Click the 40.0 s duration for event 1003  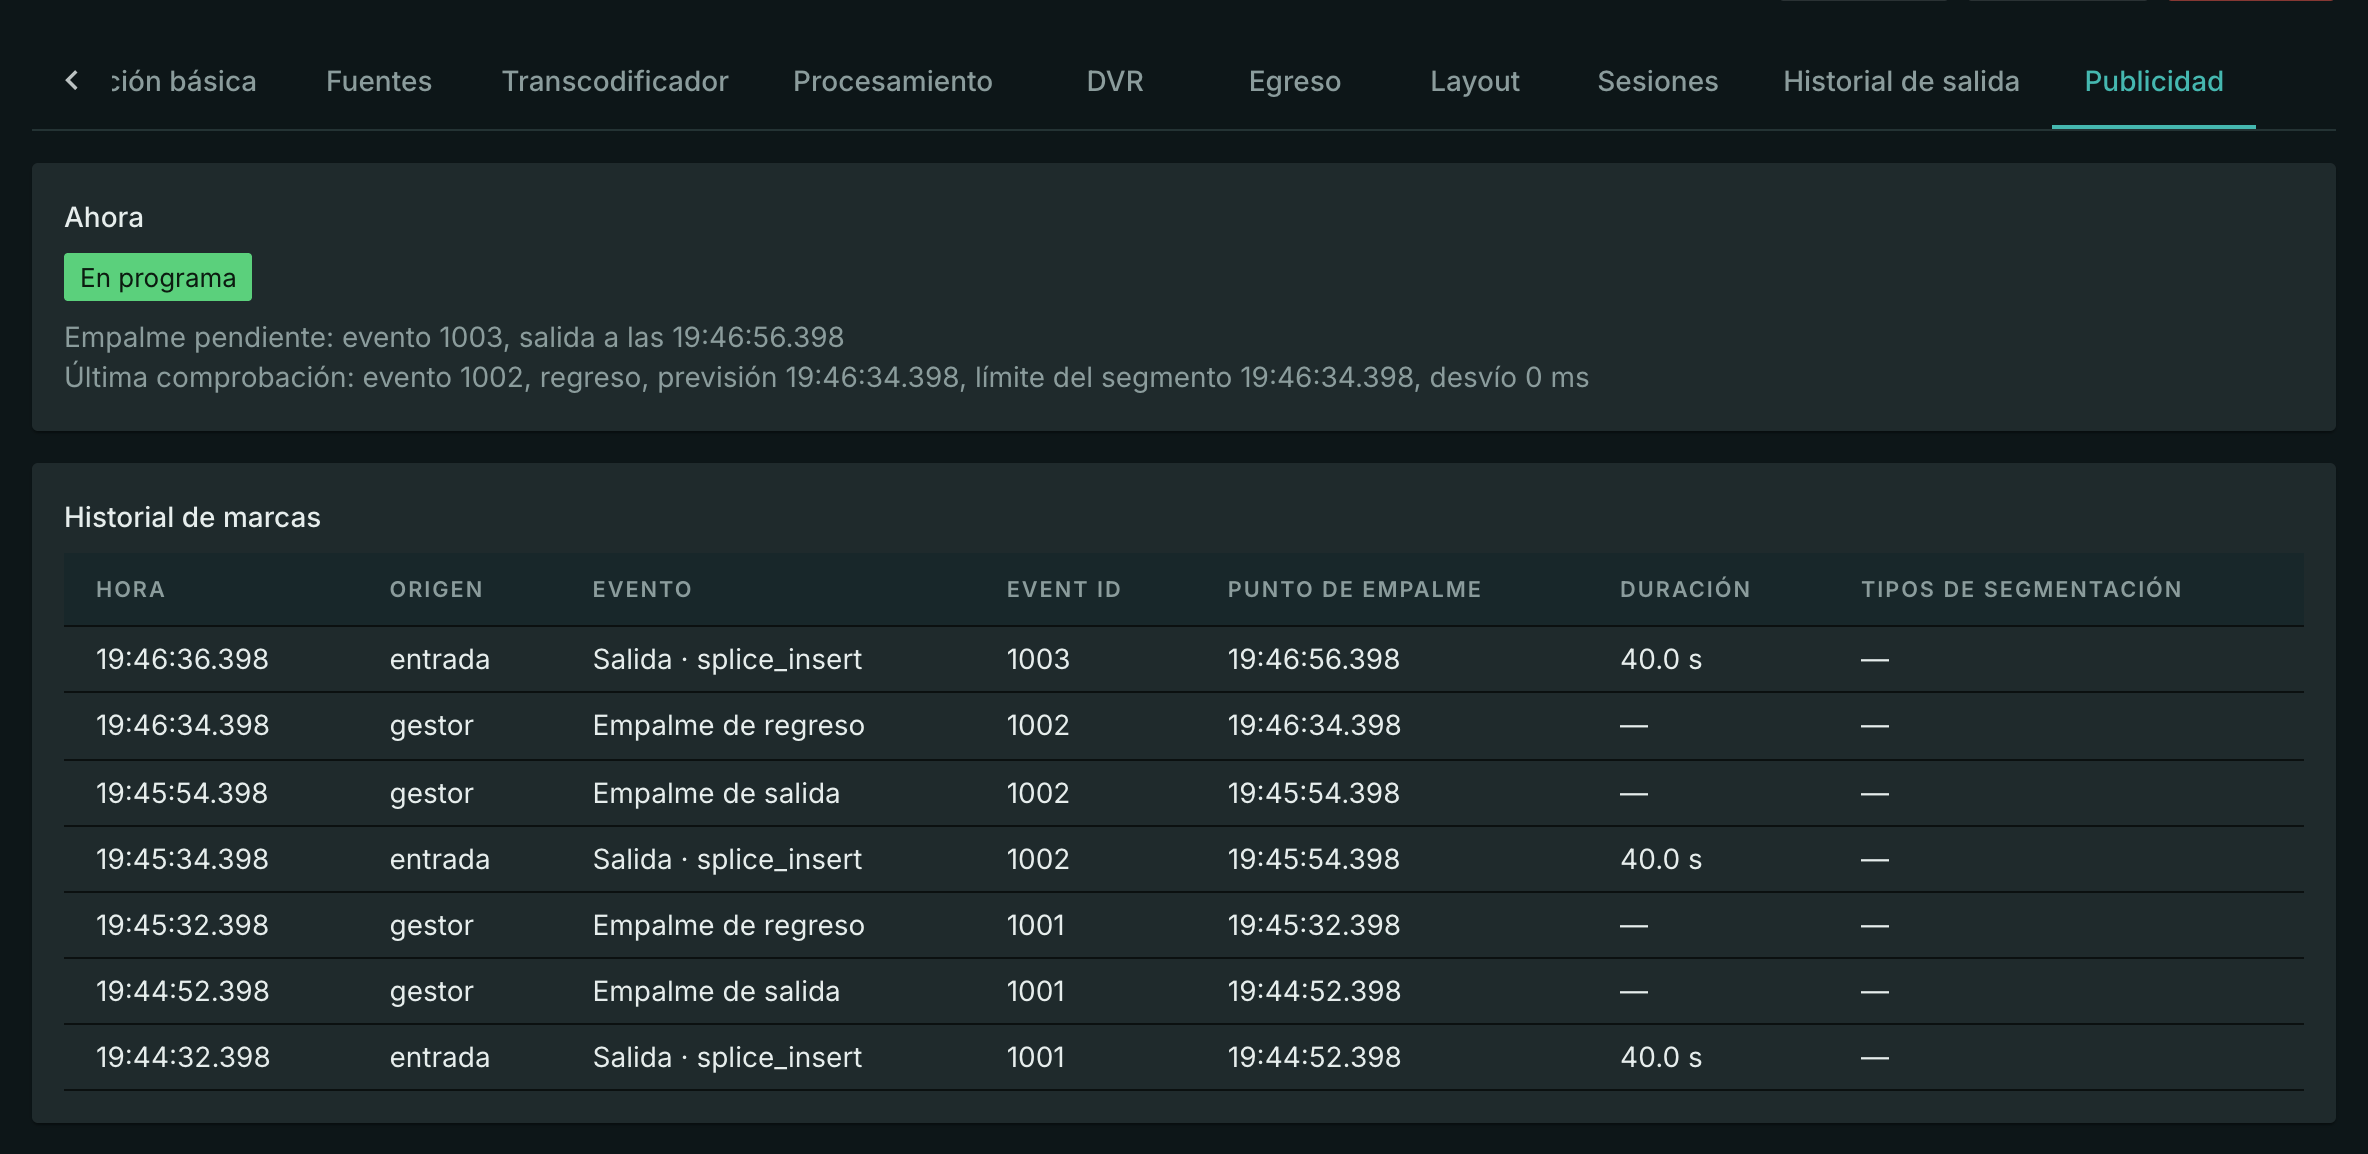click(x=1661, y=659)
